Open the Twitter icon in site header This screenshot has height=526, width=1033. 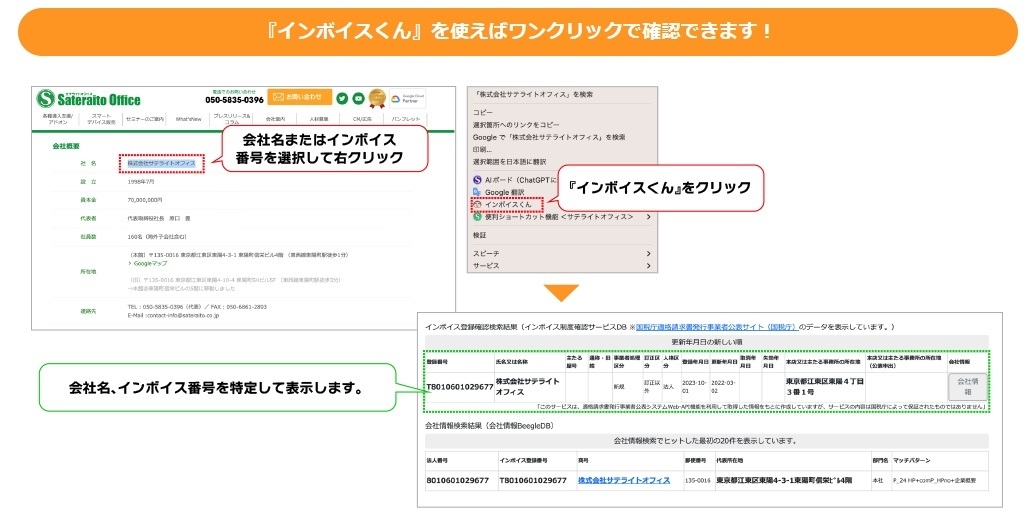point(342,98)
